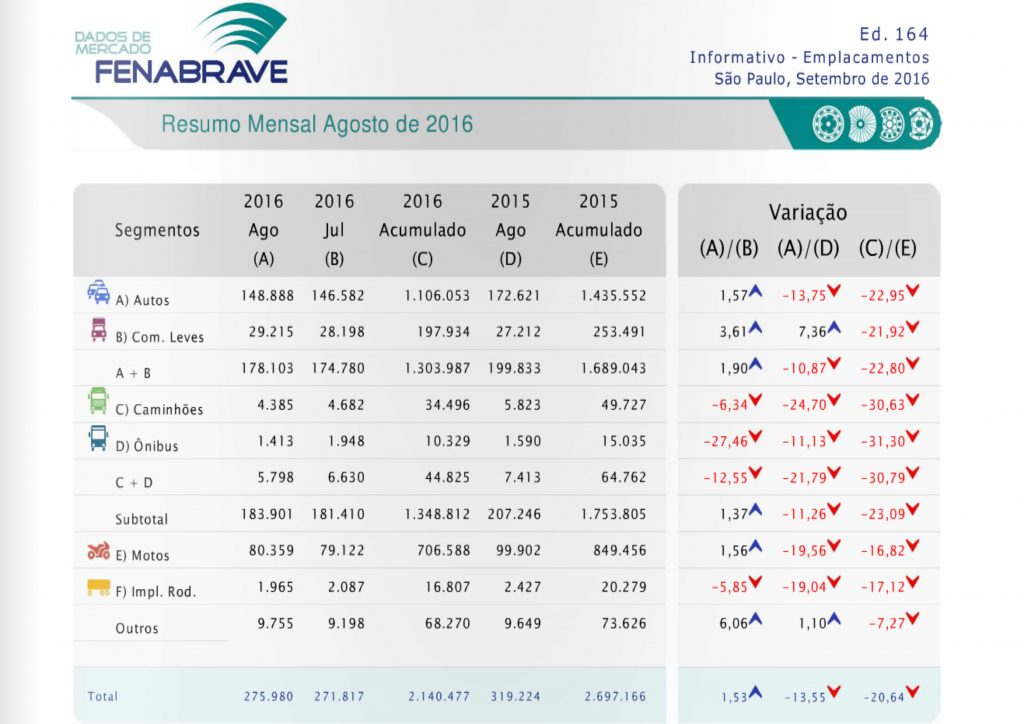Click the Subtotal value 183.901 cell
The width and height of the screenshot is (1024, 724).
click(x=265, y=513)
